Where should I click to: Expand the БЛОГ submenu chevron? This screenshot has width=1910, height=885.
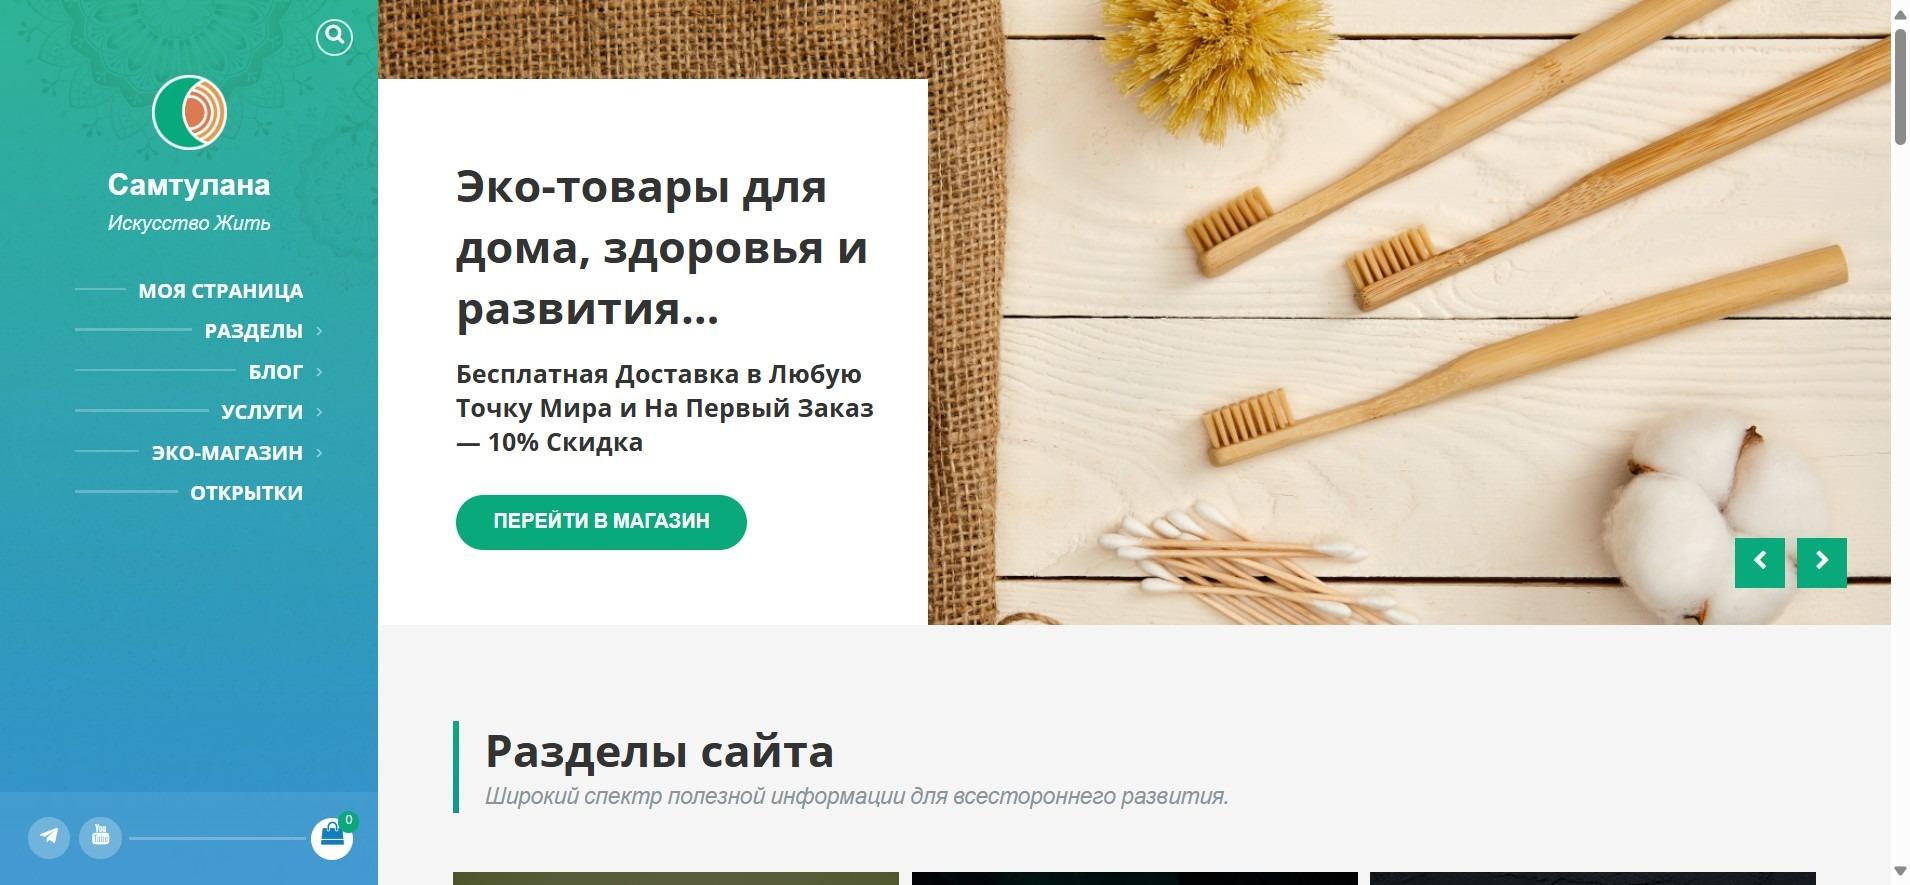click(x=319, y=372)
